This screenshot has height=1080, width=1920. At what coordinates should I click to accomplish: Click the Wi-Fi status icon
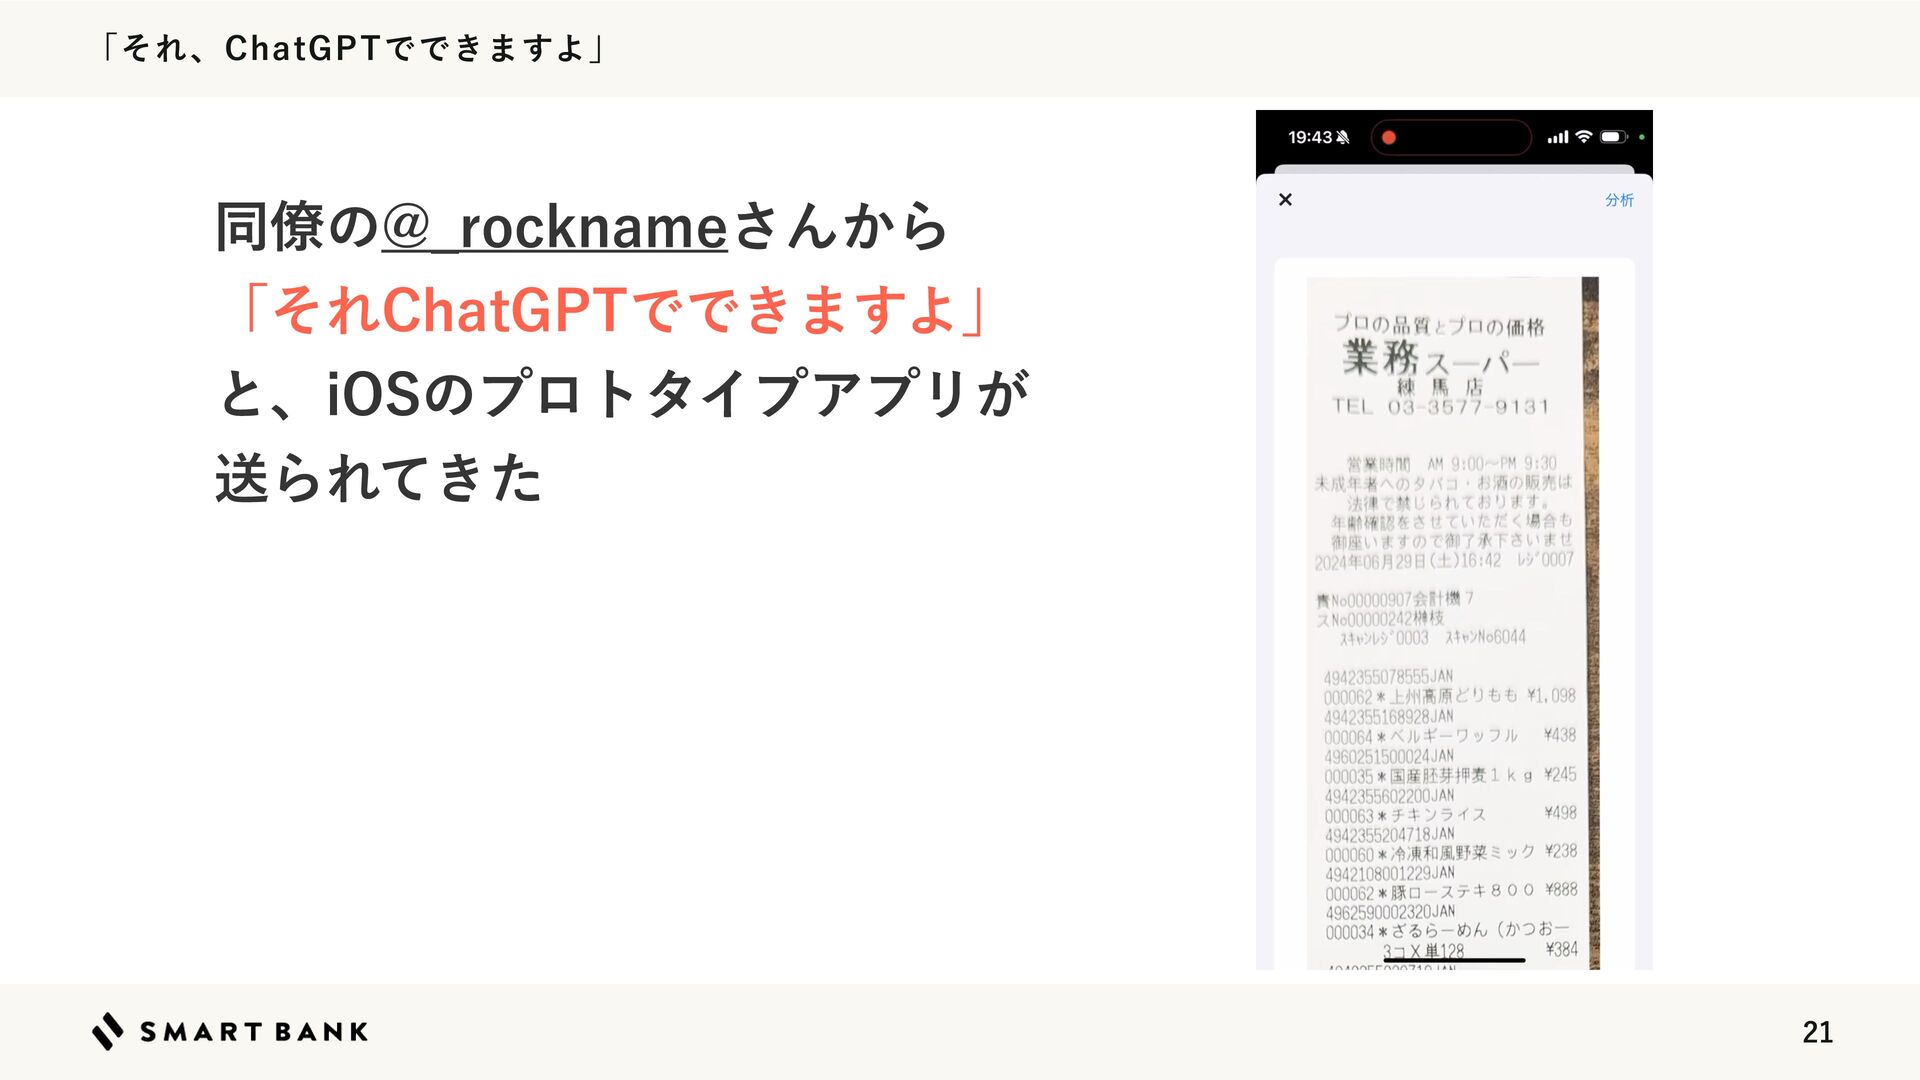point(1583,137)
